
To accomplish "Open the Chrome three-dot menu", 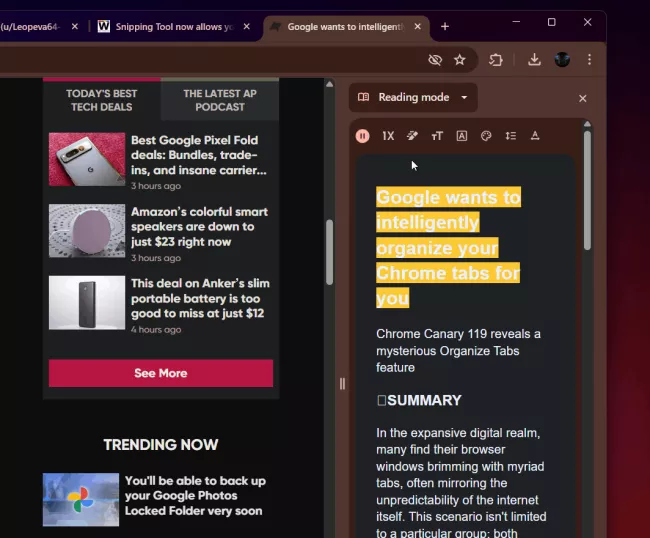I will click(590, 60).
